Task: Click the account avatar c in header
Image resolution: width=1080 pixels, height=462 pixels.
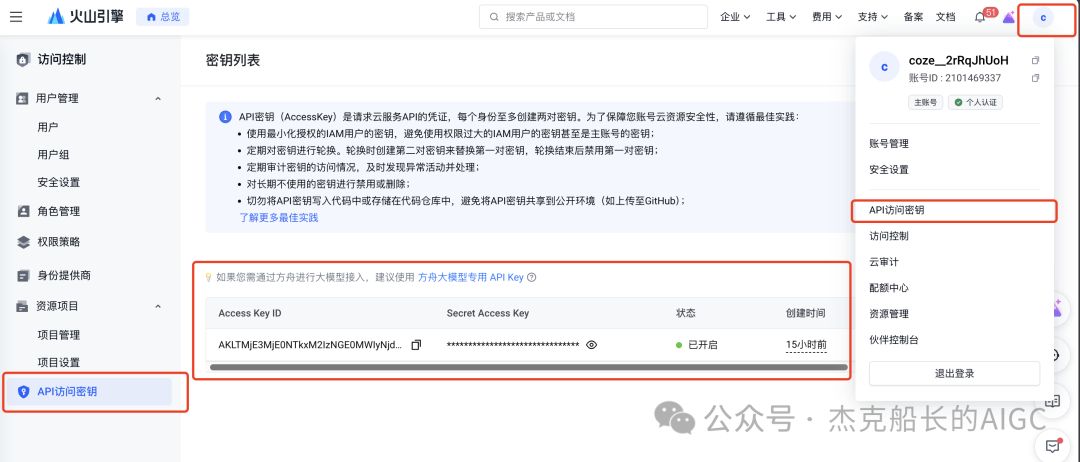Action: click(1043, 18)
